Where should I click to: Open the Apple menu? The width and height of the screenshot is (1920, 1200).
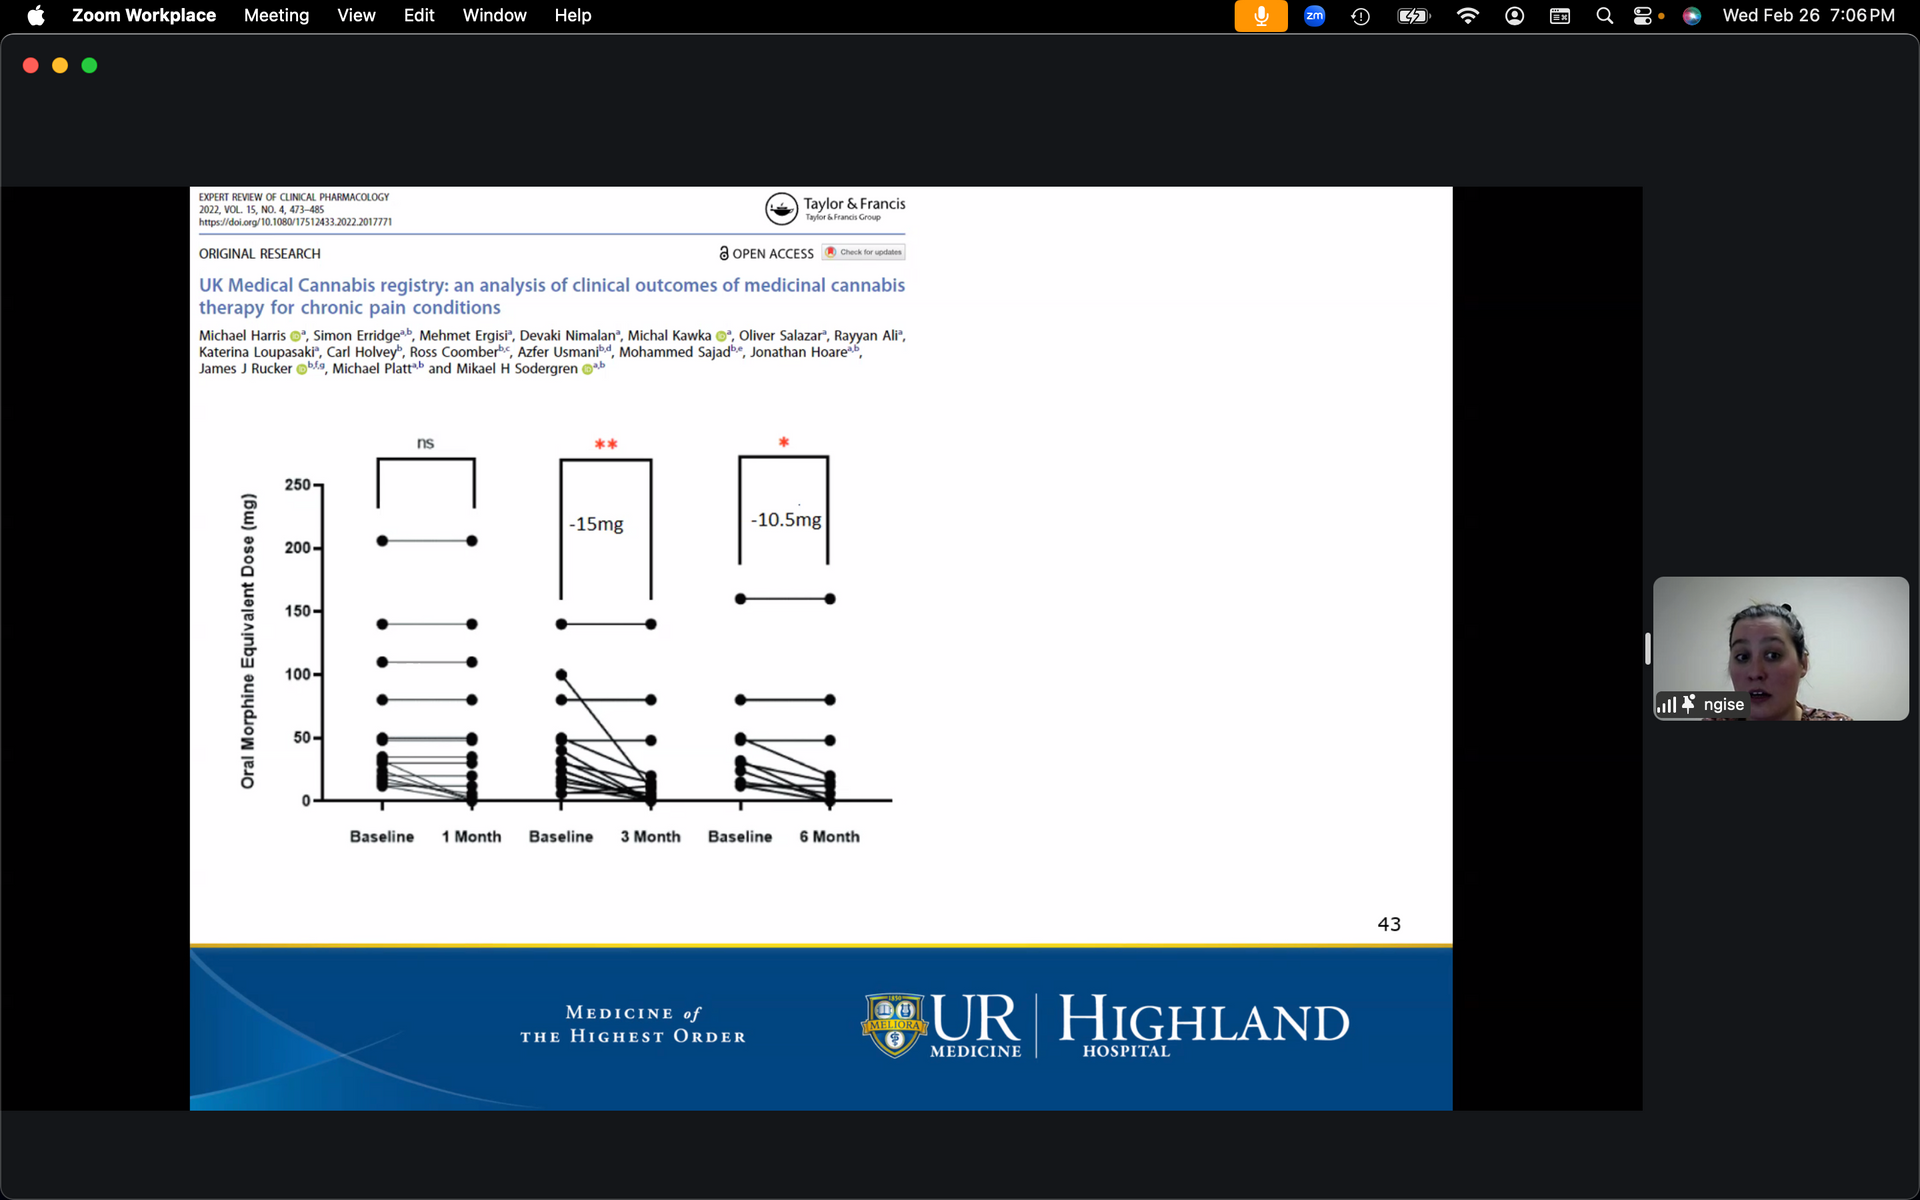[36, 16]
